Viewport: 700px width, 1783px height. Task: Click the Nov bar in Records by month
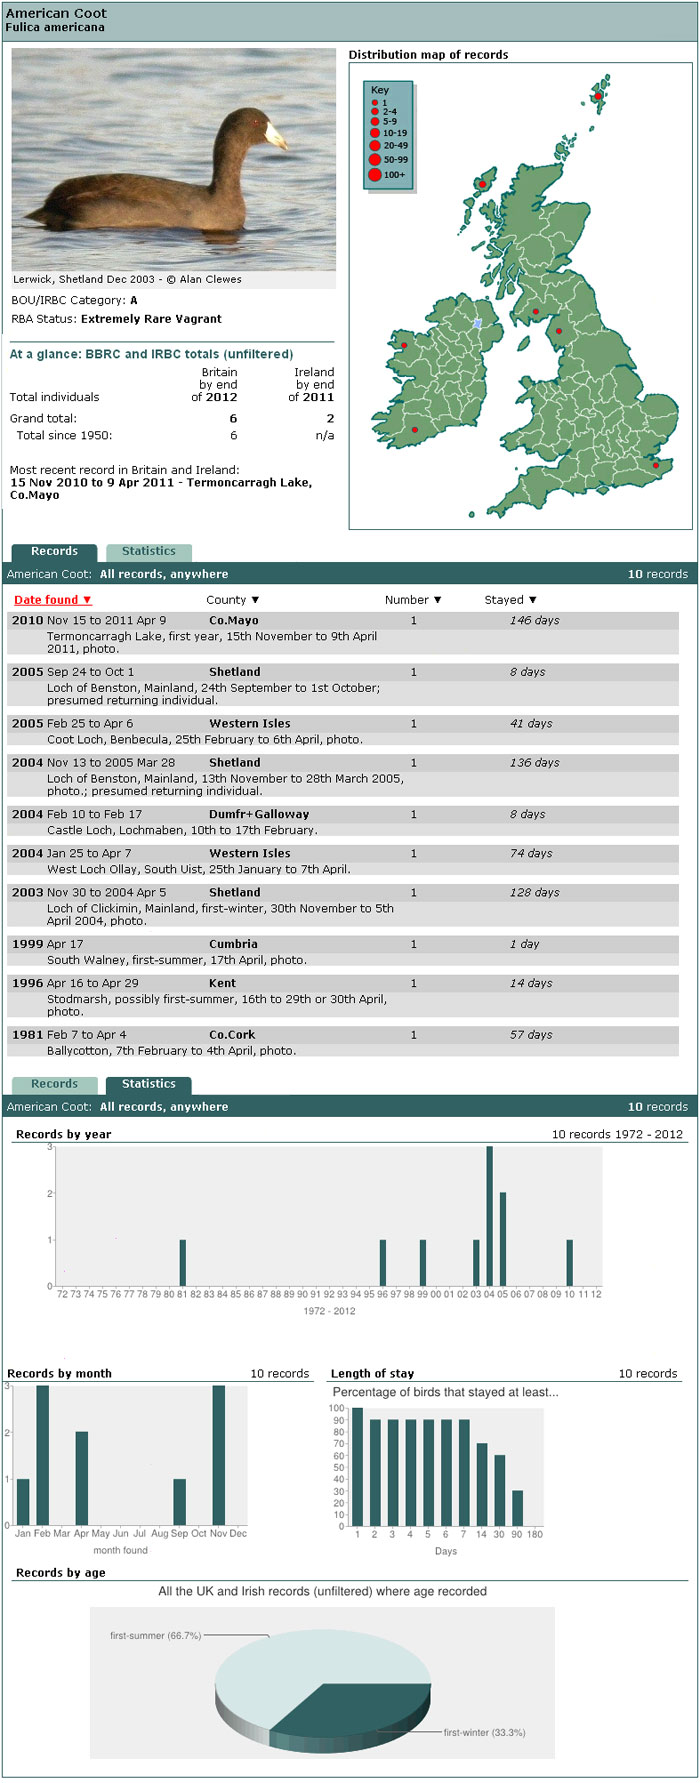click(219, 1455)
